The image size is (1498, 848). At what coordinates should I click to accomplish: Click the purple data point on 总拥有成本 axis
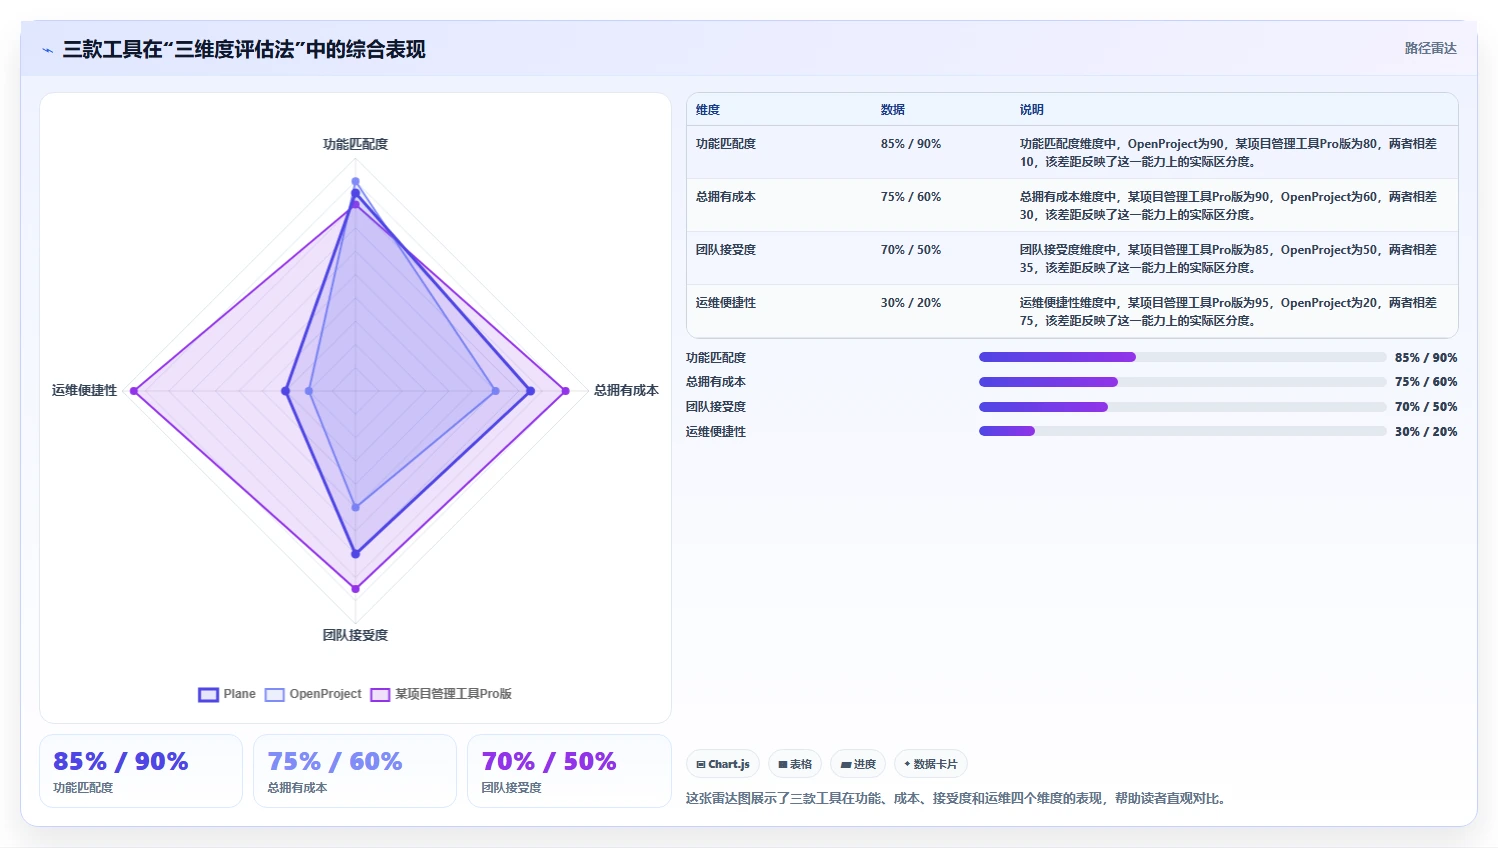[x=566, y=391]
